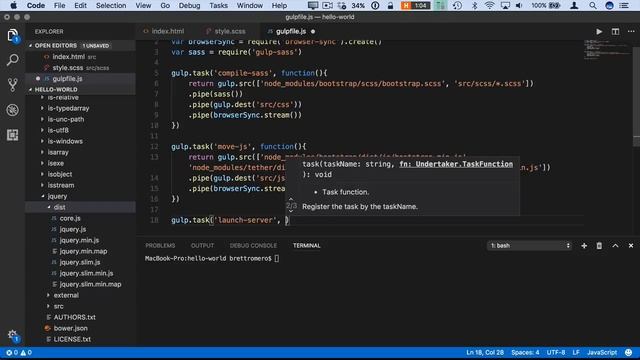Show next signature in parameter hint

tap(291, 211)
